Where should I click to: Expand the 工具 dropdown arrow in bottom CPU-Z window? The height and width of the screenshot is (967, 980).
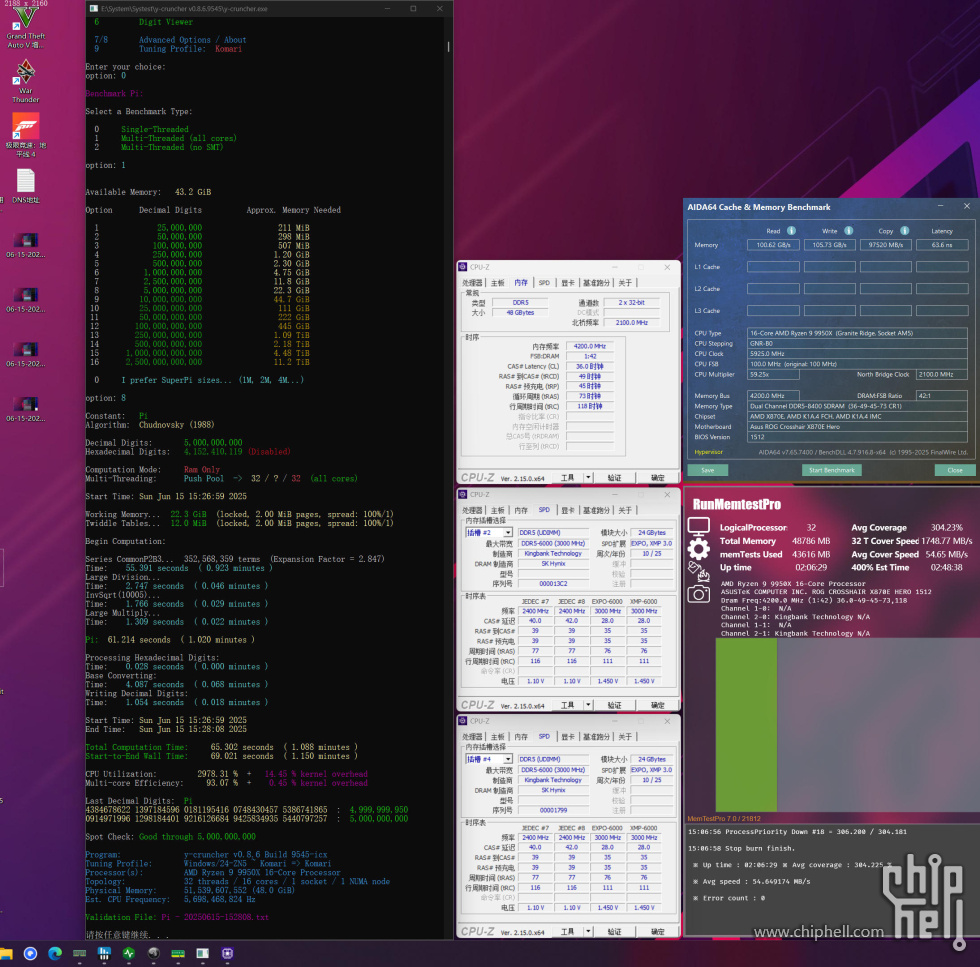pos(588,931)
